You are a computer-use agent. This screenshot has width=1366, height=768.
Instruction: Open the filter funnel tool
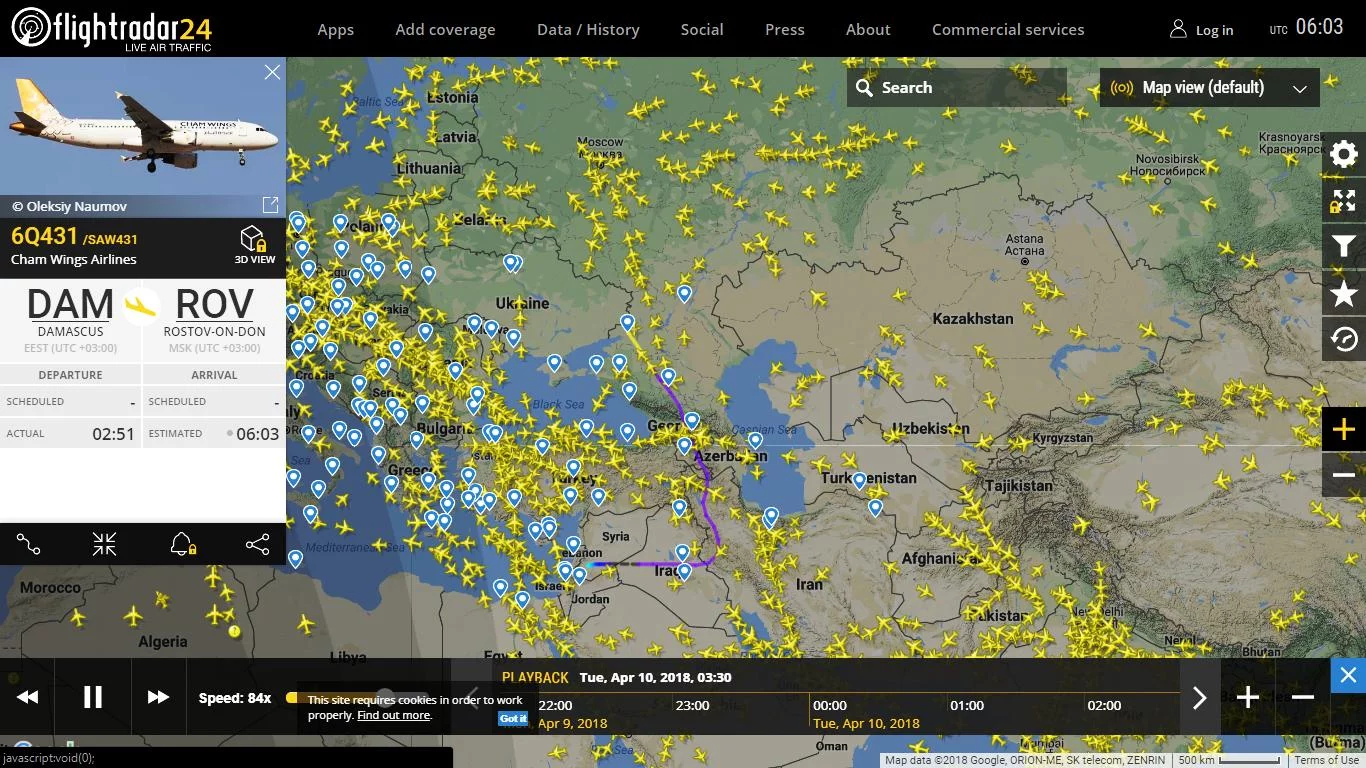[1344, 247]
